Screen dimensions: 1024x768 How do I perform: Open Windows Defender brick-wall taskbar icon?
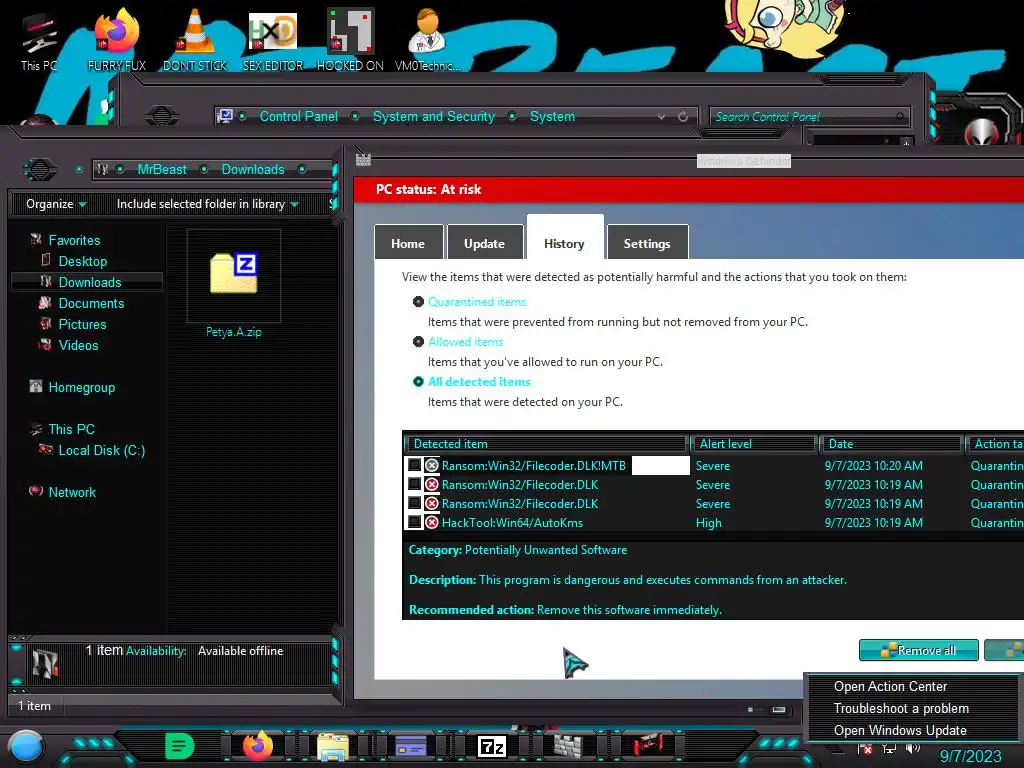click(568, 745)
